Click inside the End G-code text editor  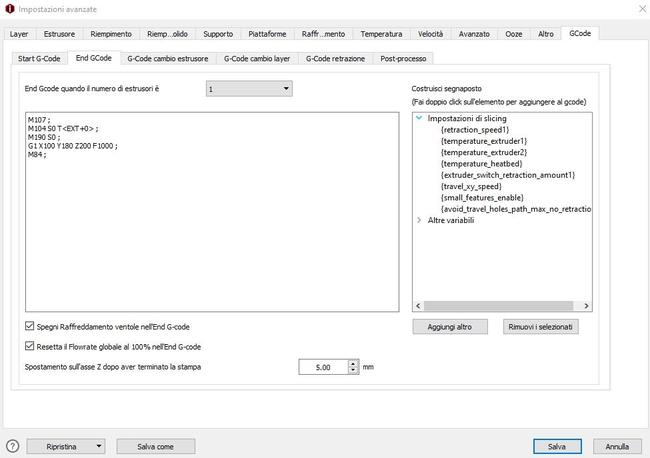tap(210, 230)
